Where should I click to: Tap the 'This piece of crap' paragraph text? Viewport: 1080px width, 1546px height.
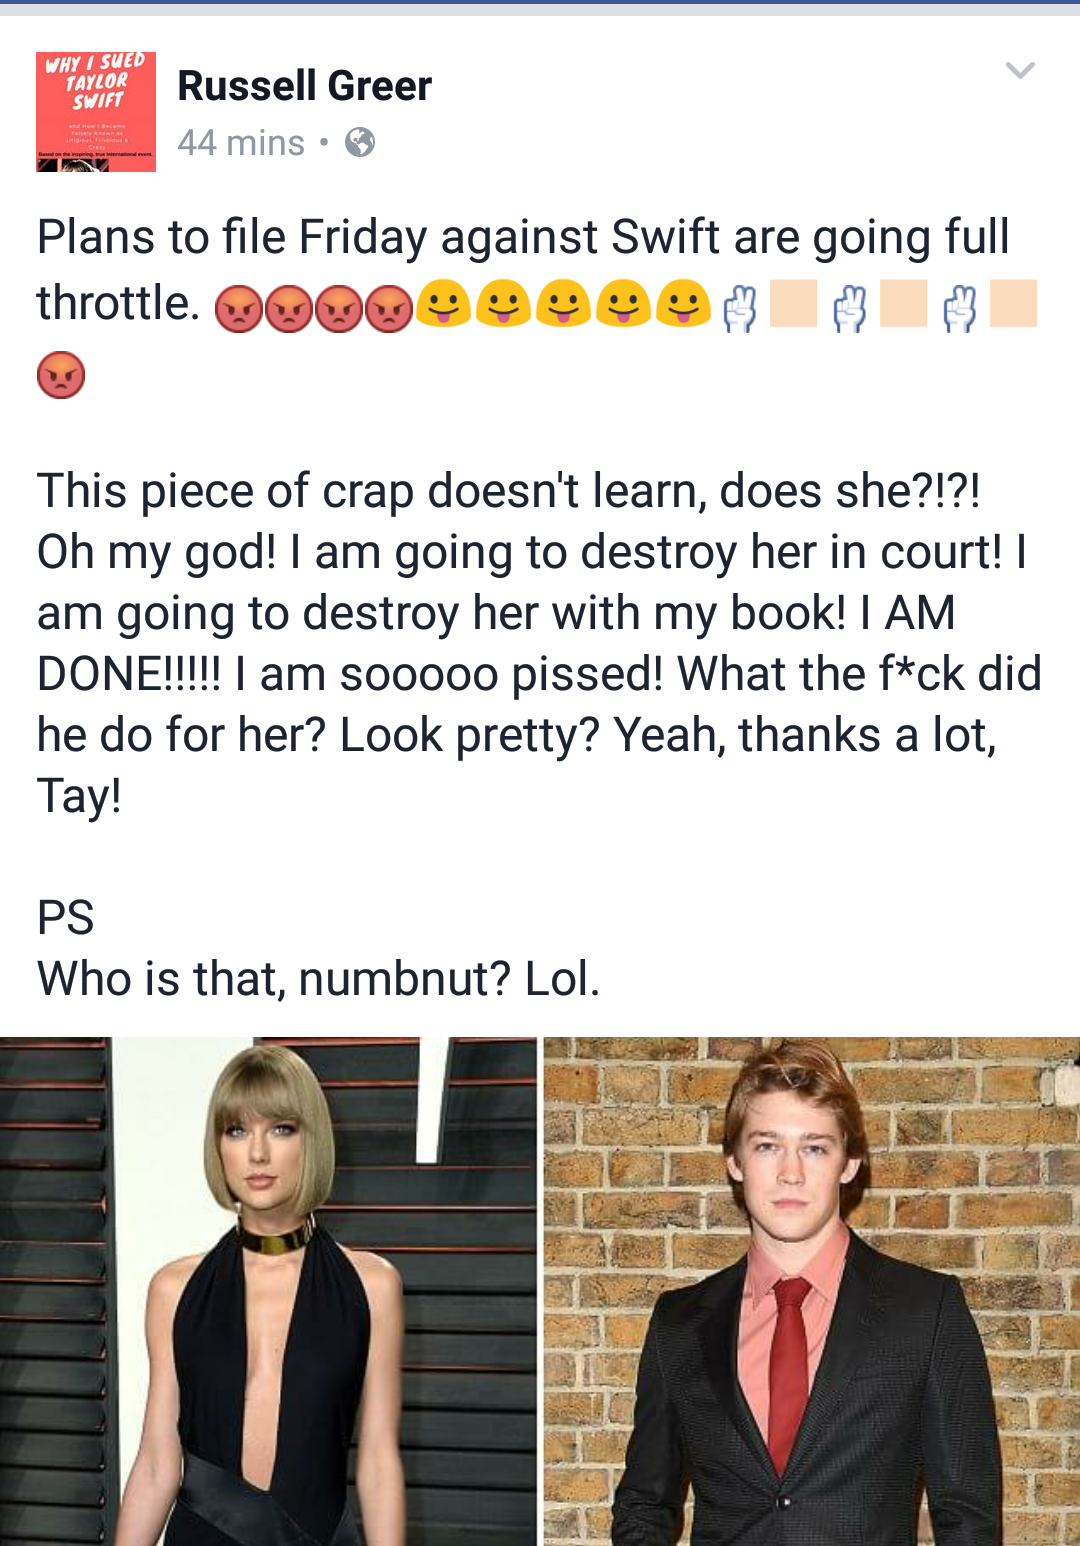[x=539, y=643]
